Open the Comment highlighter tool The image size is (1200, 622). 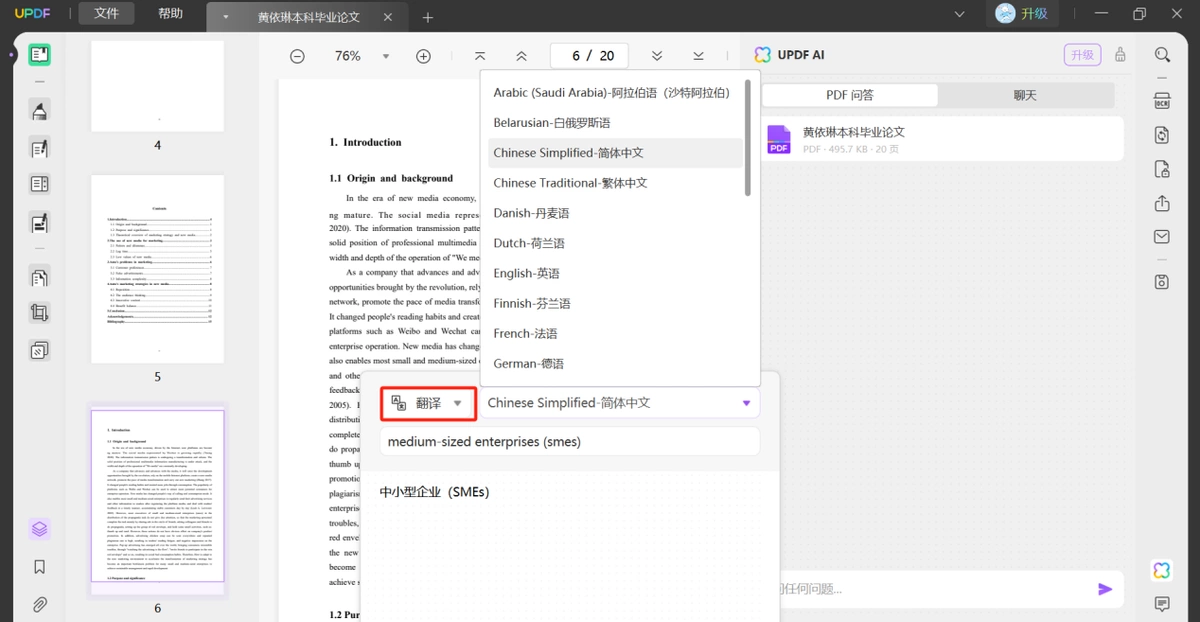tap(40, 111)
